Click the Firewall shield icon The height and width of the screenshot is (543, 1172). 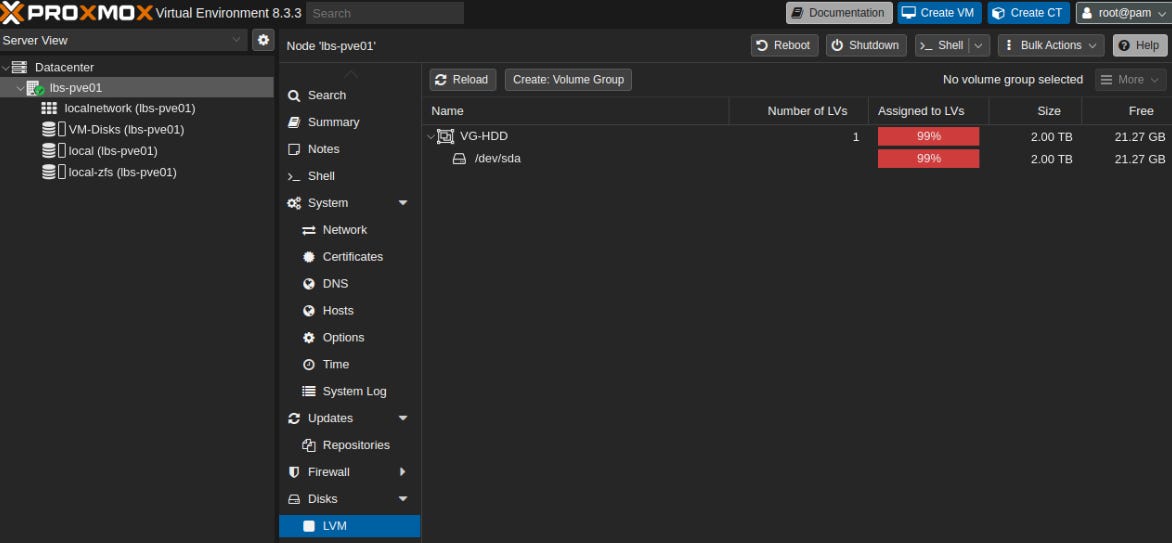294,472
